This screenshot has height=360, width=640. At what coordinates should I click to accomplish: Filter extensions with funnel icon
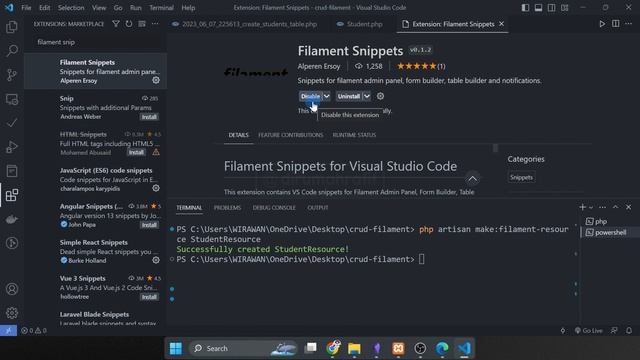[x=116, y=24]
